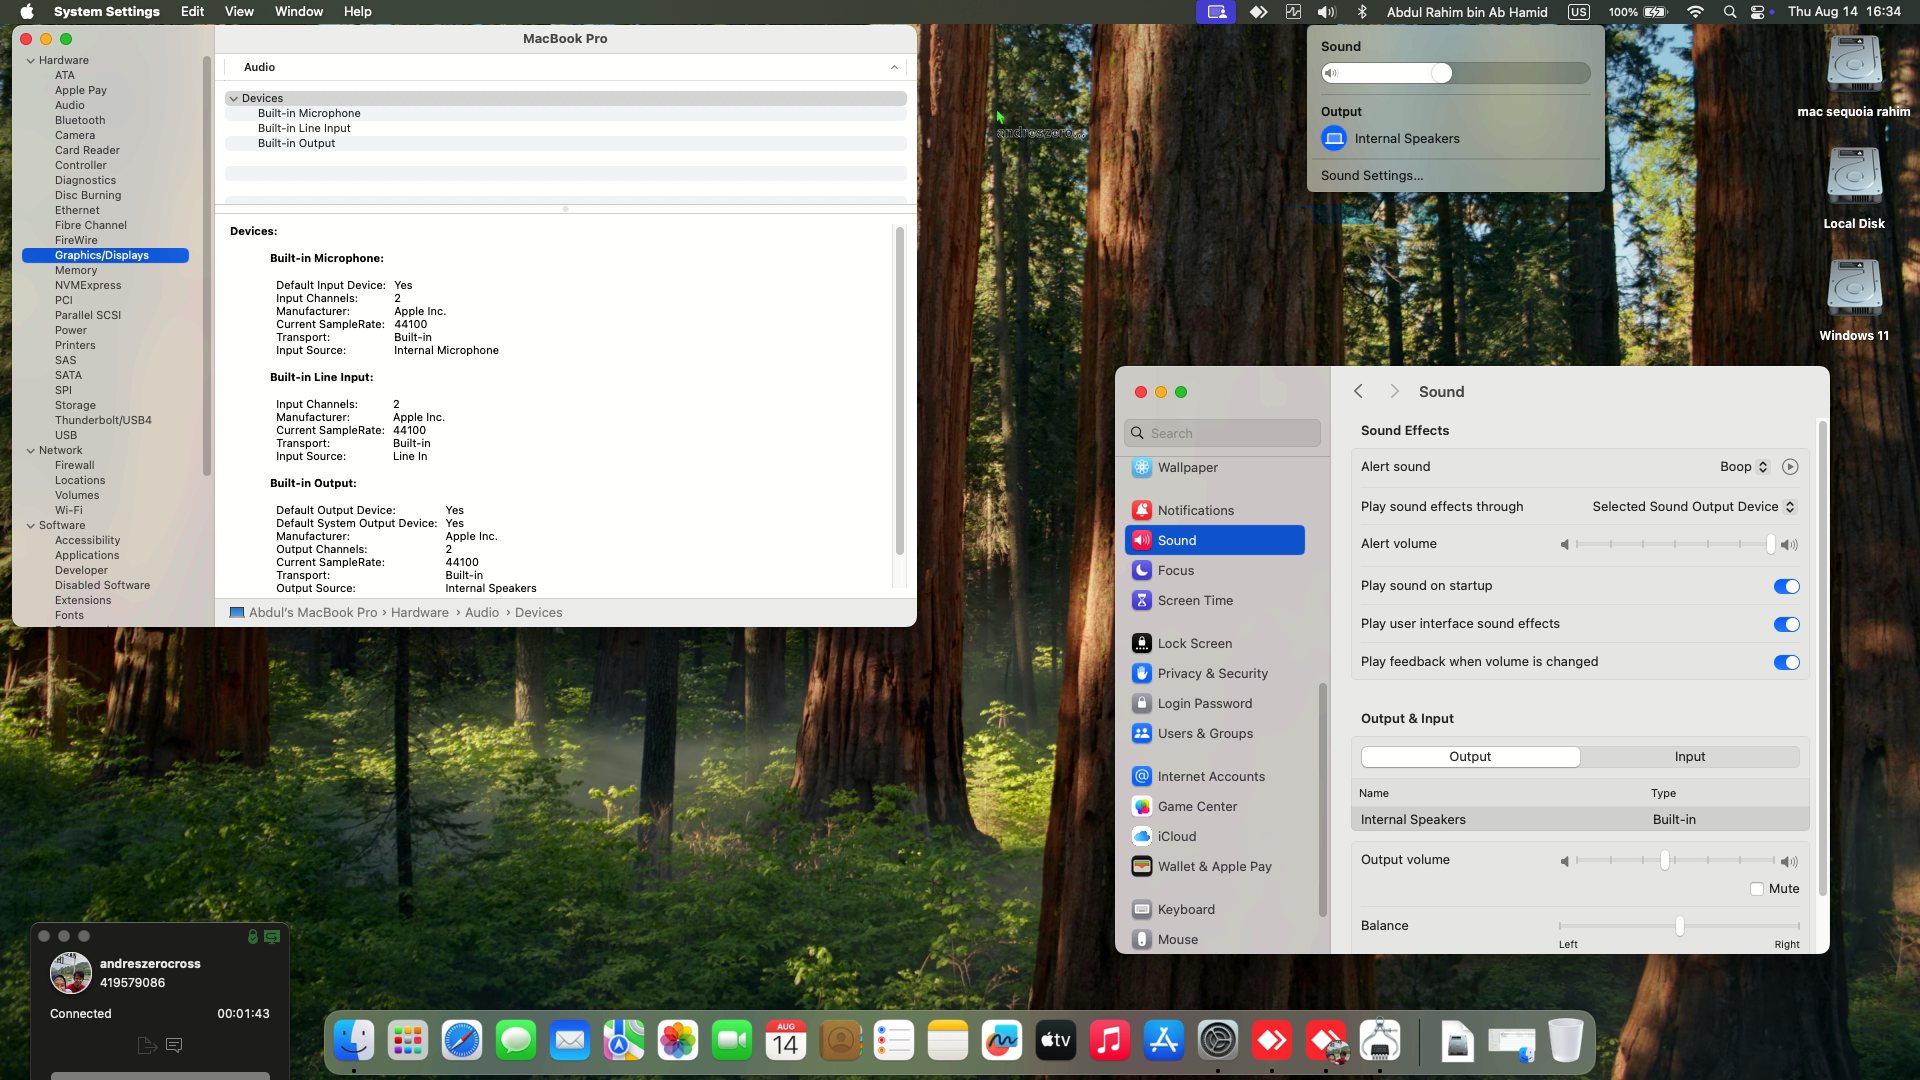Select Internal Speakers row in output list
Screen dimensions: 1920x1080
tap(1580, 820)
